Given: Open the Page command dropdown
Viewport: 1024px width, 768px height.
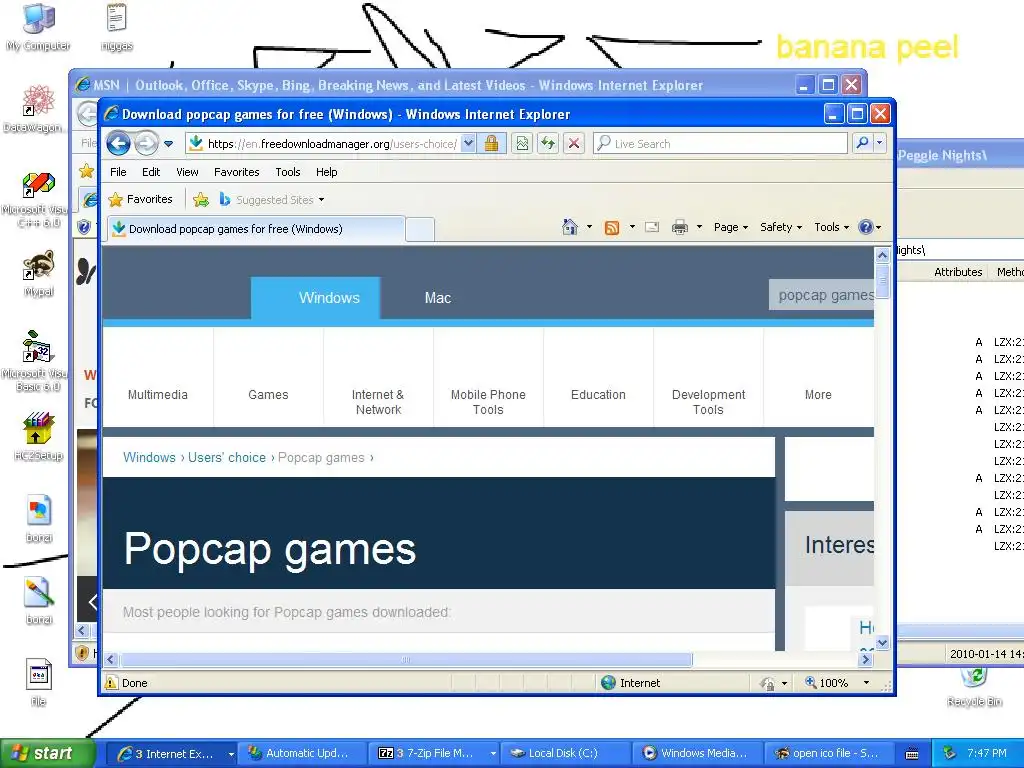Looking at the screenshot, I should pos(731,227).
